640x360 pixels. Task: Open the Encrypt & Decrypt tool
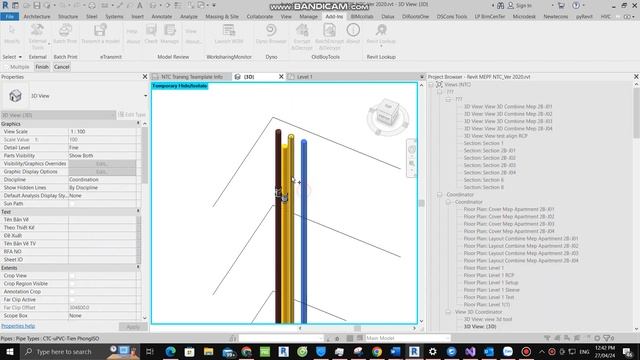click(x=302, y=36)
